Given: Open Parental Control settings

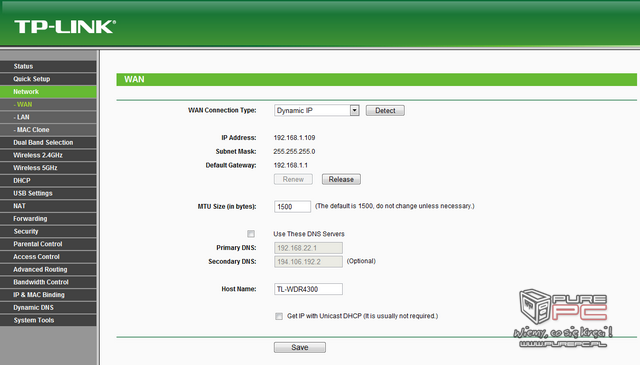Looking at the screenshot, I should coord(48,244).
